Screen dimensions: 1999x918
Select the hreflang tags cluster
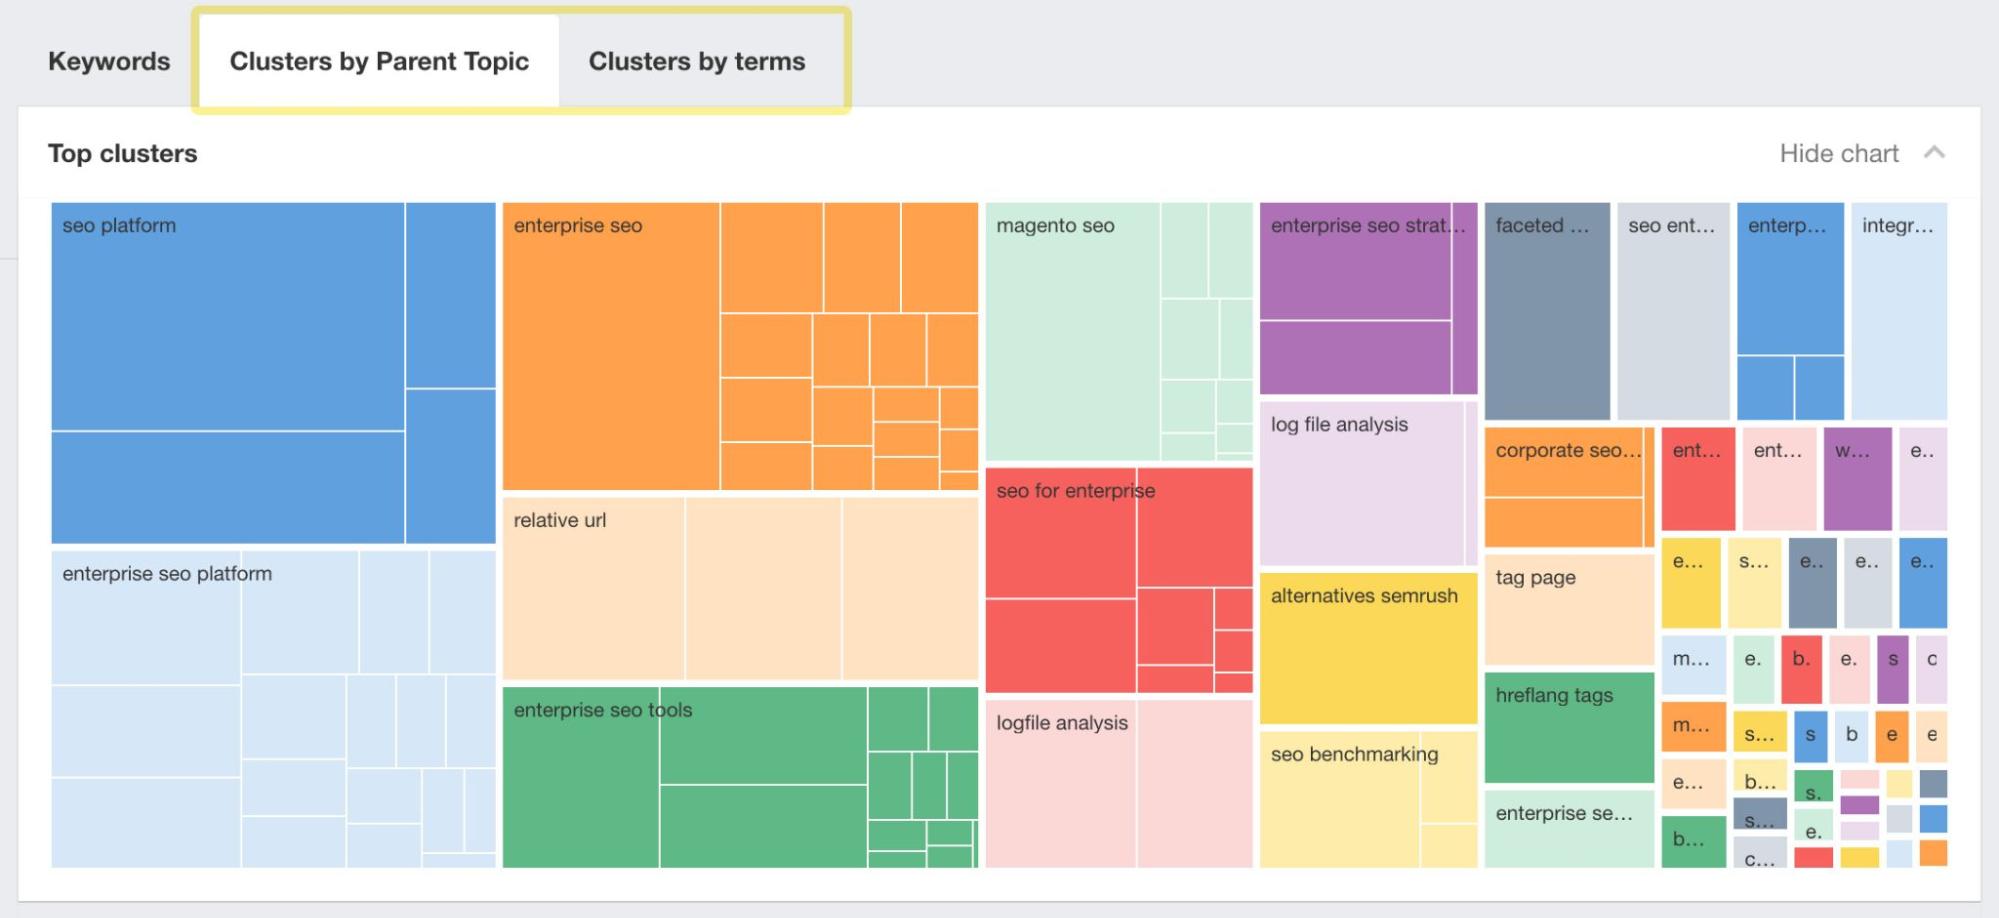tap(1565, 720)
